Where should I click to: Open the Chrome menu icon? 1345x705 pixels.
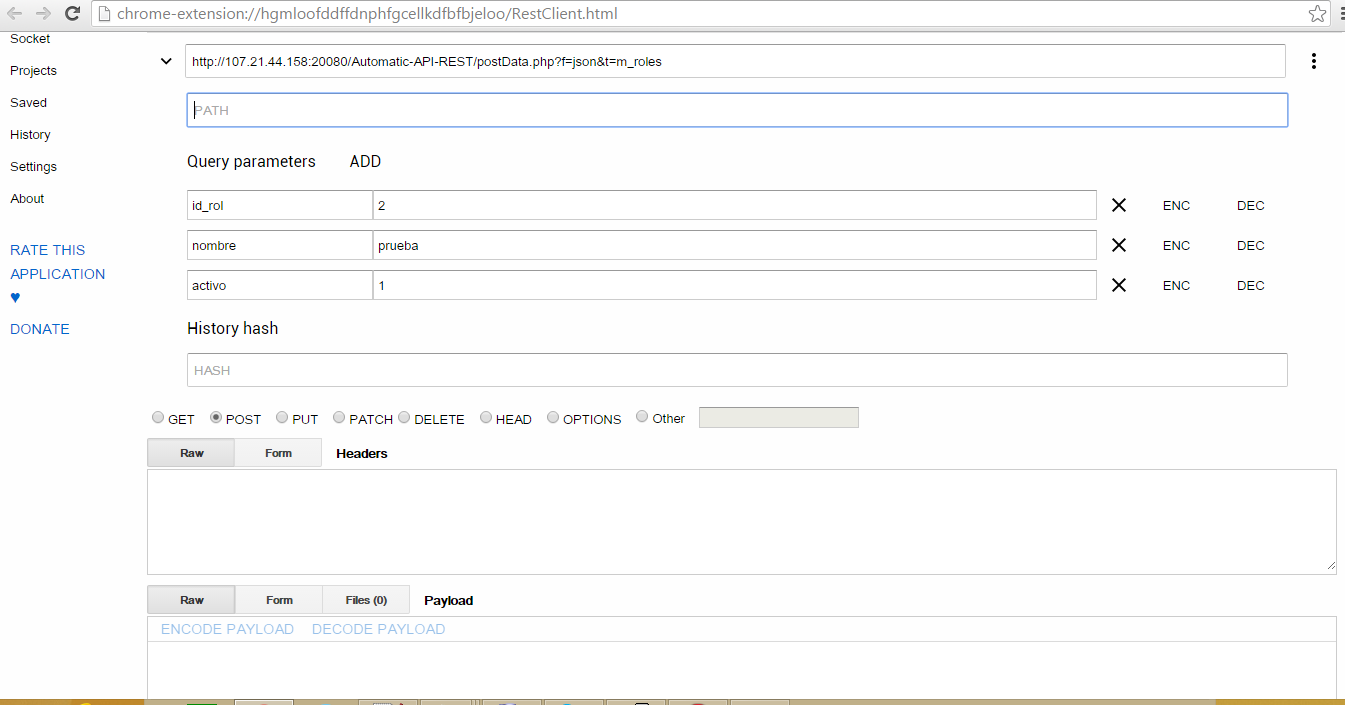coord(1340,14)
